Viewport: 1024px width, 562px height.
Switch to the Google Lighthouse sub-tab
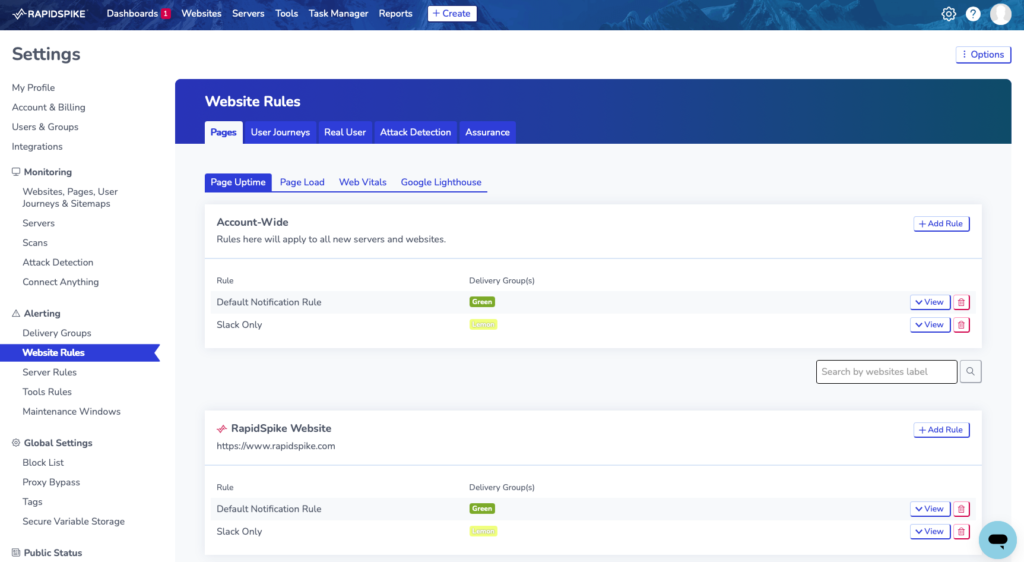(441, 182)
